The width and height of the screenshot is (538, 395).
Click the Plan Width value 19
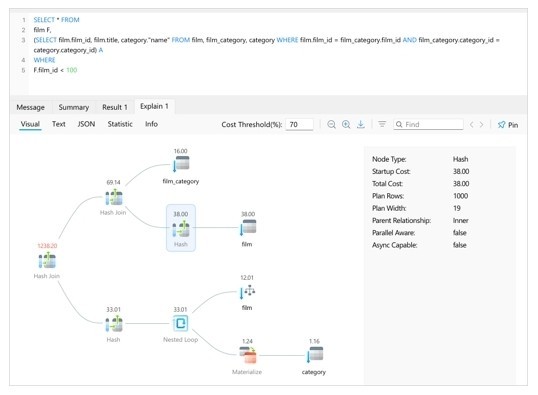coord(457,208)
